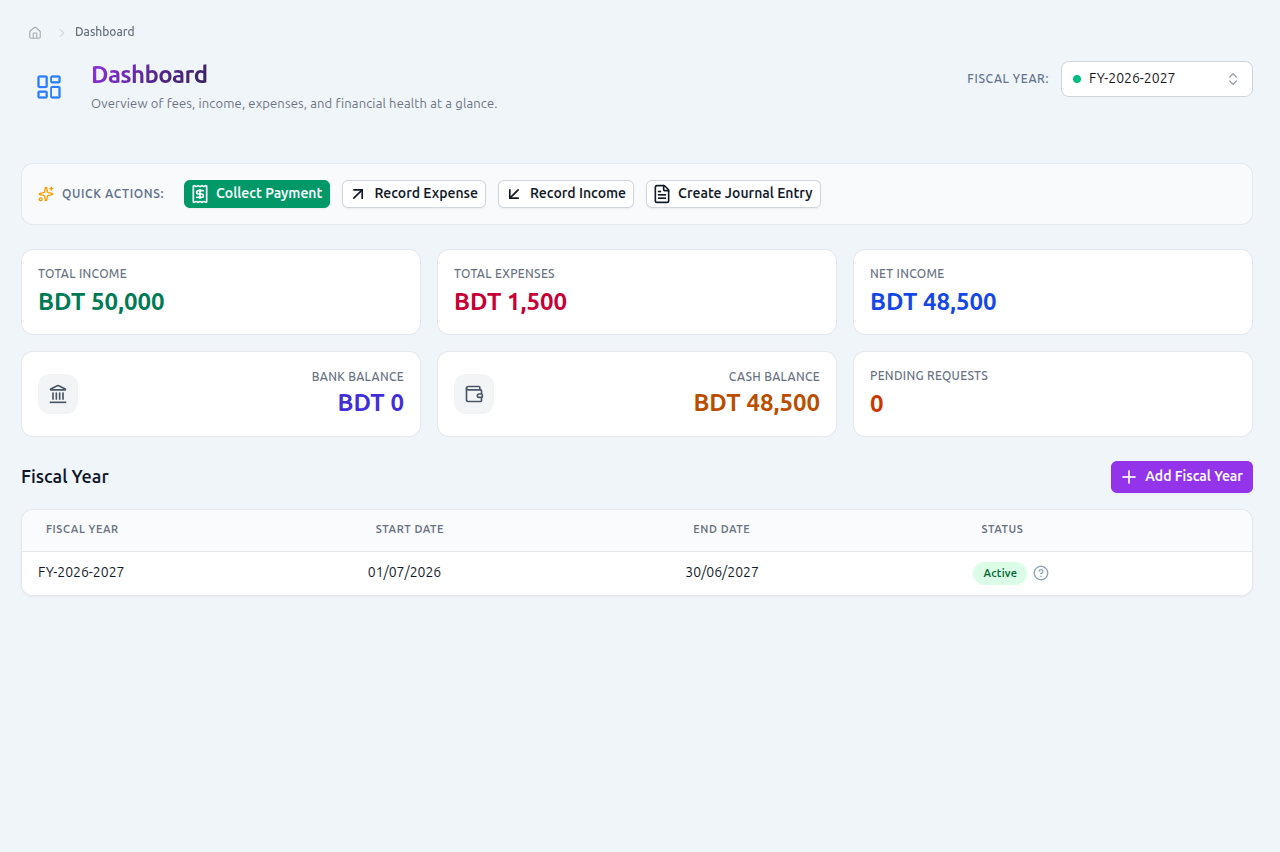This screenshot has width=1280, height=852.
Task: Open Record Income quick action
Action: coord(566,194)
